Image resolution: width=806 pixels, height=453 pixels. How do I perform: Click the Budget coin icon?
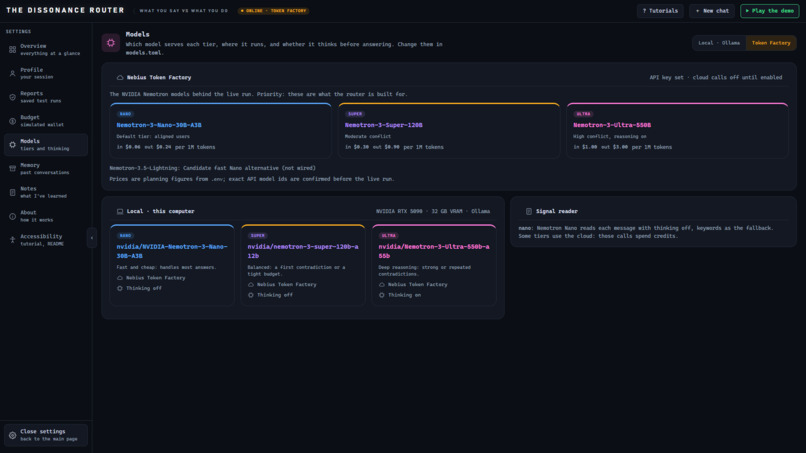tap(12, 121)
